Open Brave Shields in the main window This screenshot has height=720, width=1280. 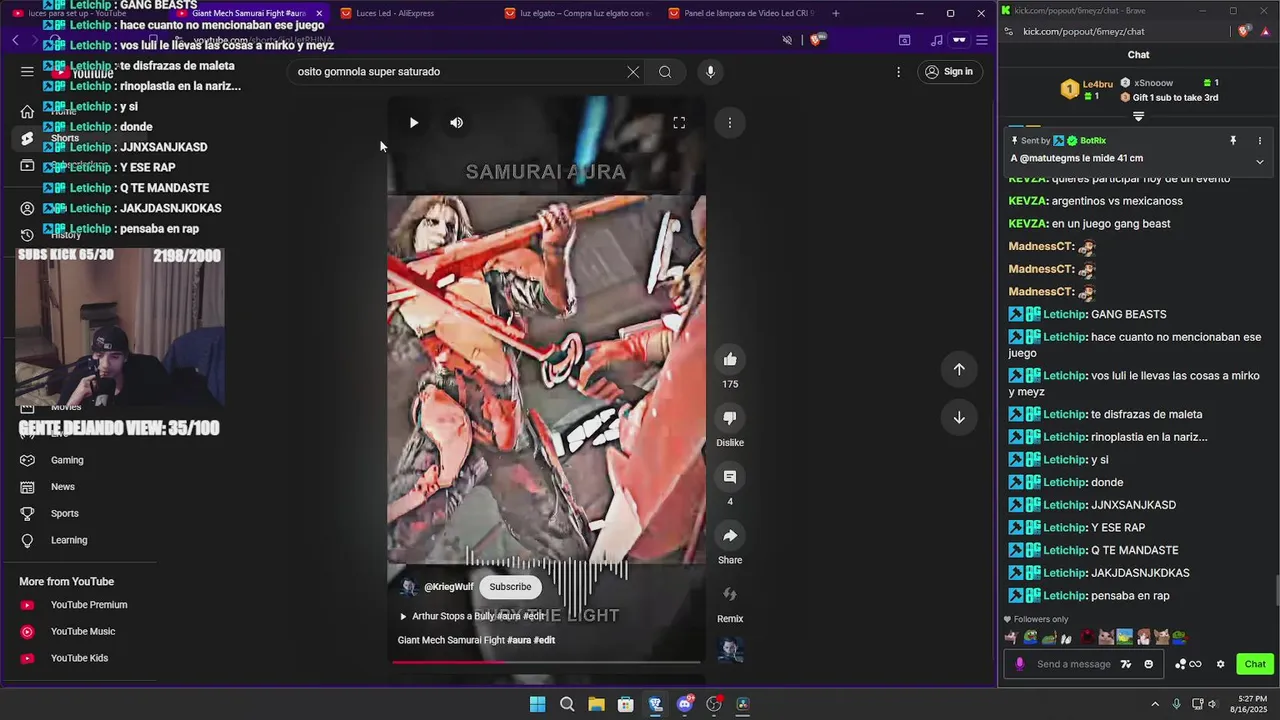click(x=817, y=40)
